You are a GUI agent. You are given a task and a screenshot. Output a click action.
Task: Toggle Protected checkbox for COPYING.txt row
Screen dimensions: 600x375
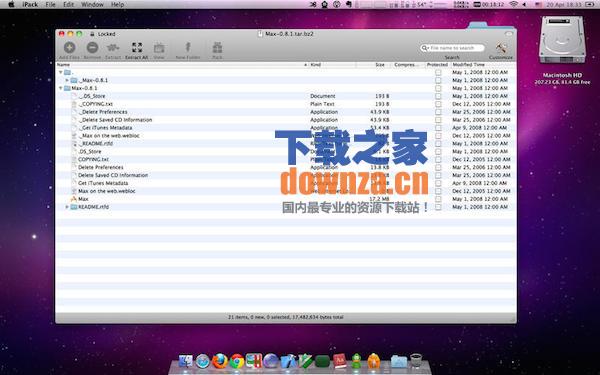438,159
